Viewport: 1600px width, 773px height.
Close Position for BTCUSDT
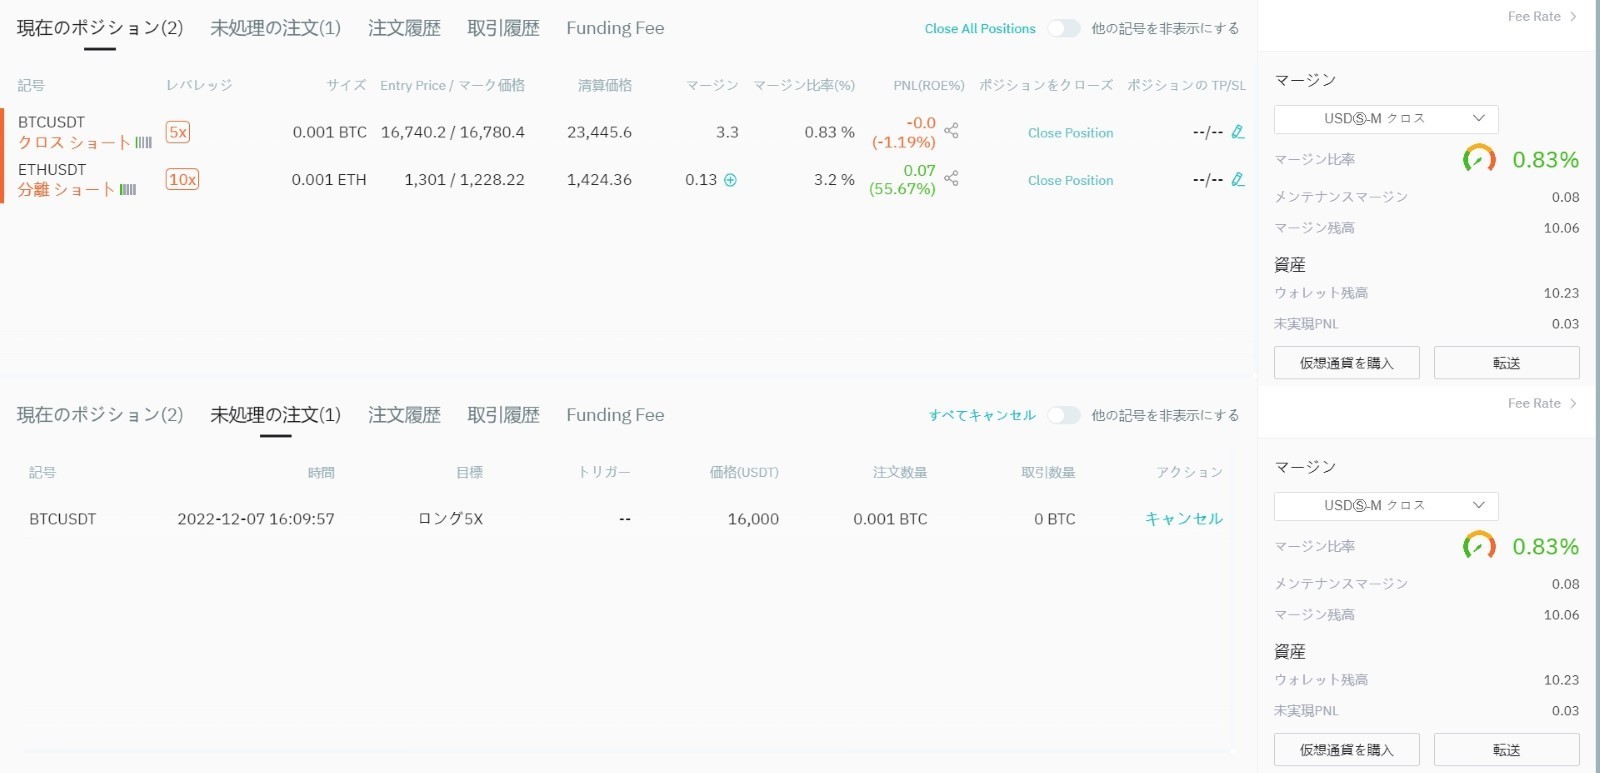tap(1070, 133)
